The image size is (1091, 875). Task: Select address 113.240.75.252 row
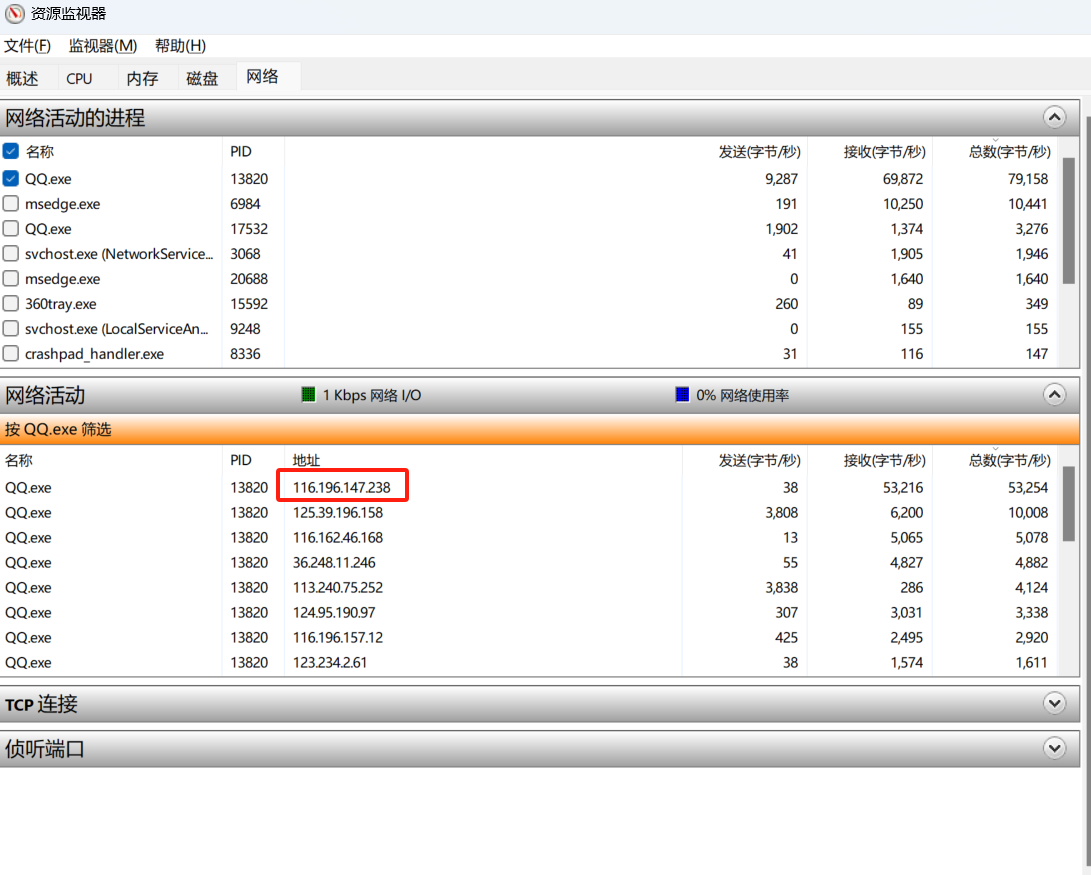tap(529, 587)
